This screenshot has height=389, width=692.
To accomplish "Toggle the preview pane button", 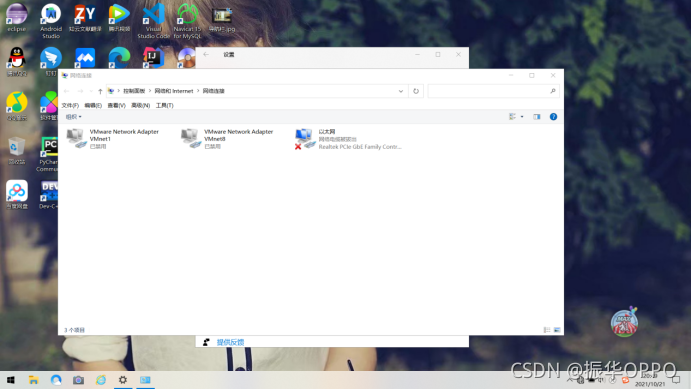I will coord(537,117).
